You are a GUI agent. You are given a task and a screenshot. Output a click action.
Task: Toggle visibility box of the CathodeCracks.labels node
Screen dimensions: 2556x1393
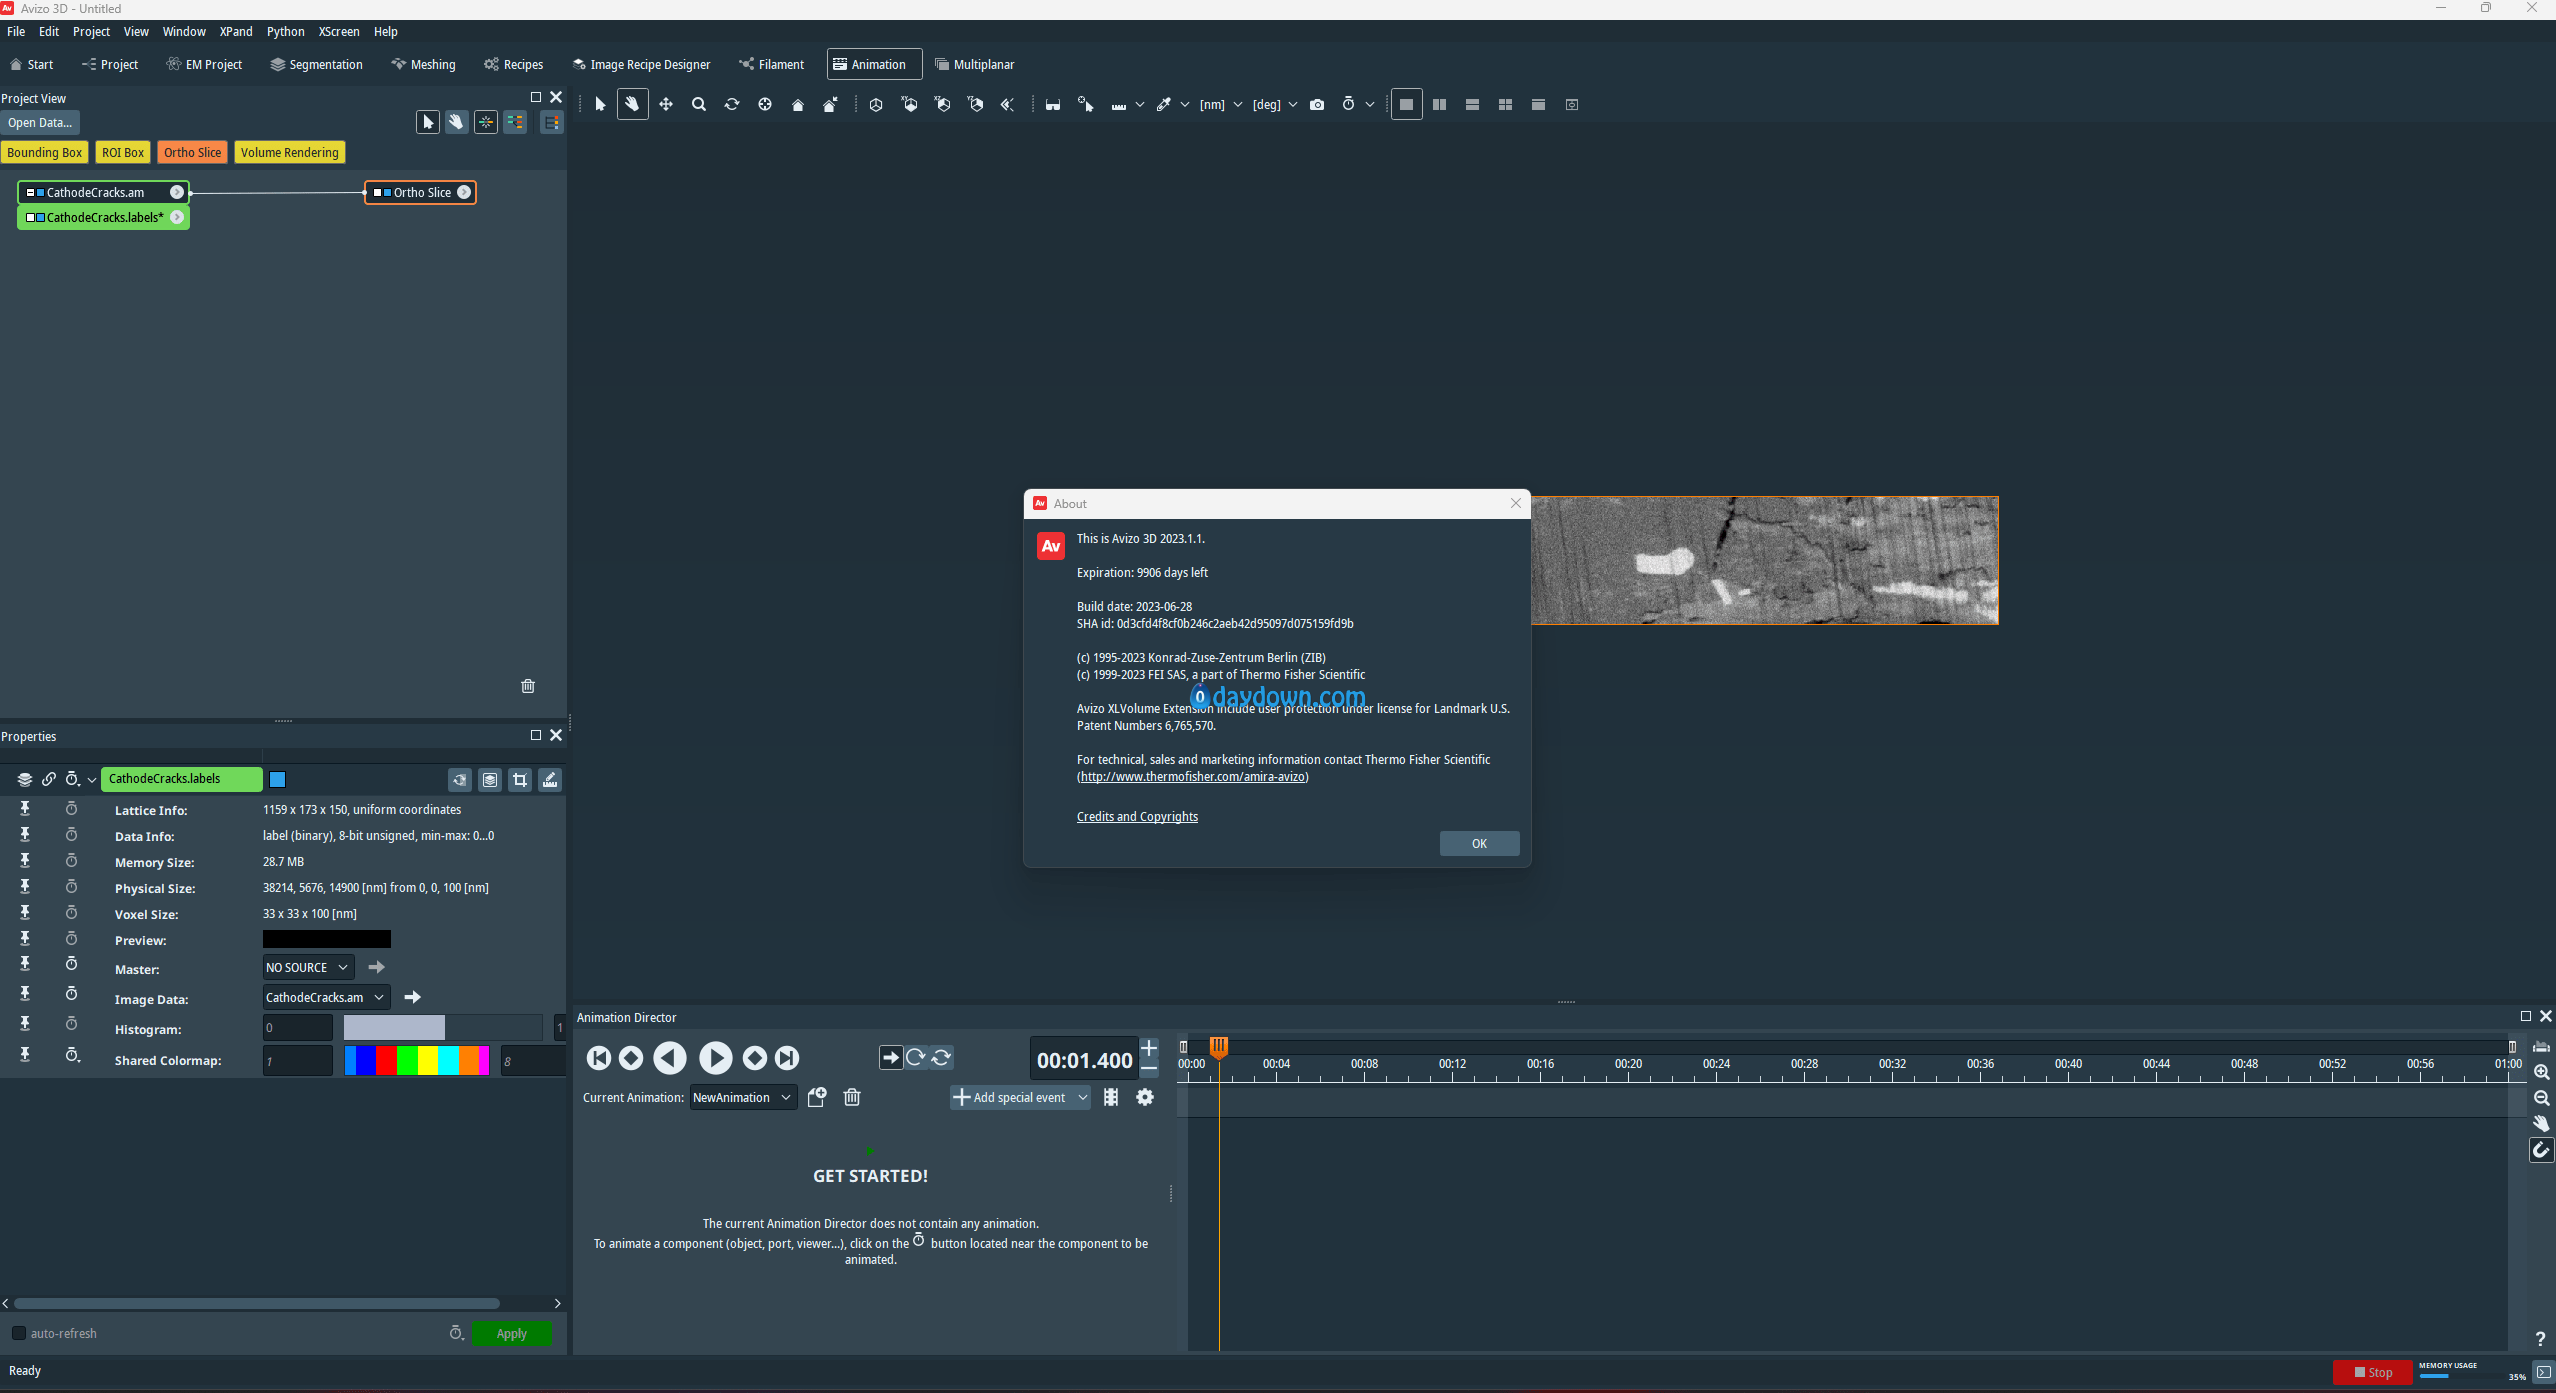[31, 217]
